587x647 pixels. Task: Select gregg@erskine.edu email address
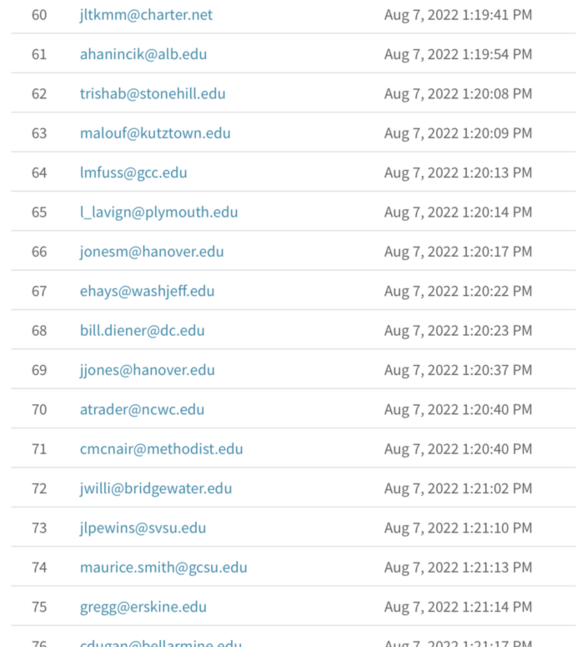[143, 607]
